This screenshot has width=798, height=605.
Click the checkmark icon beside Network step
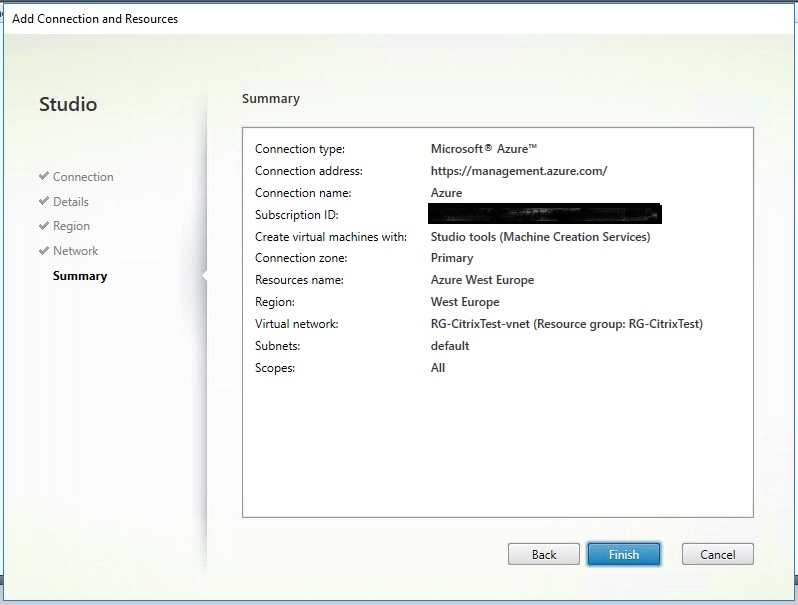coord(44,251)
